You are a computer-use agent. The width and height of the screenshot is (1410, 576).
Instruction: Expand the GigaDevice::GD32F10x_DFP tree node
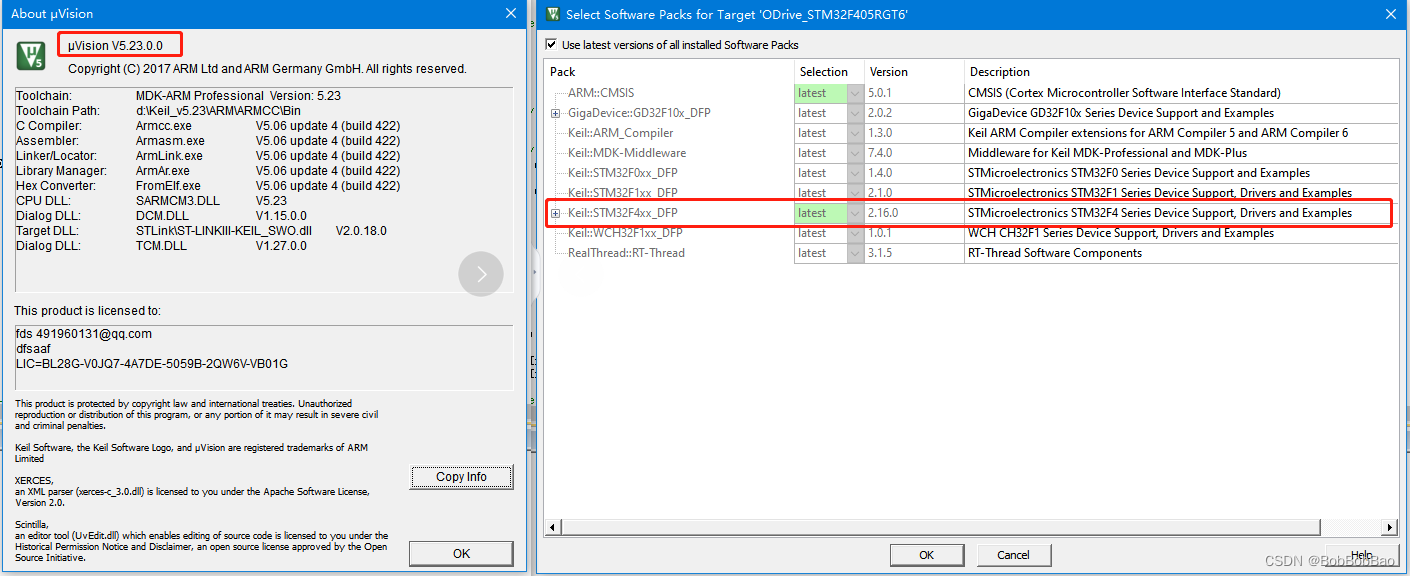point(555,112)
